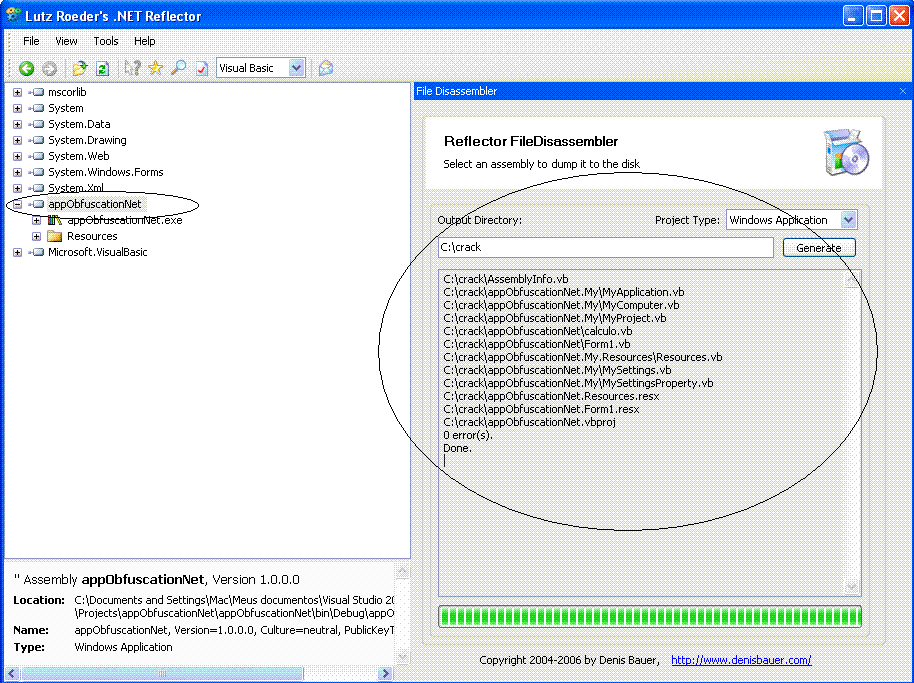Open the Project Type dropdown
Screen dimensions: 914x683
[x=848, y=220]
